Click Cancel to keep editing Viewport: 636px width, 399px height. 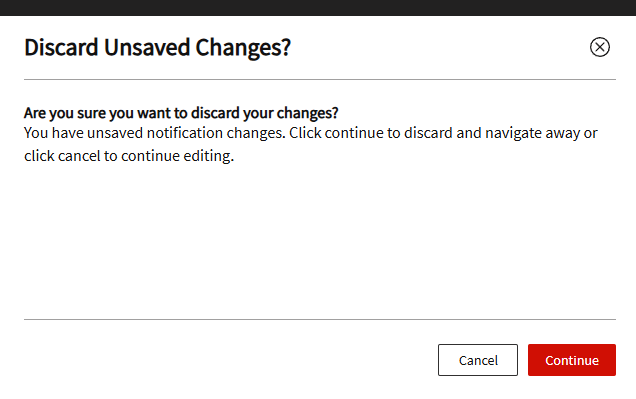(x=478, y=360)
